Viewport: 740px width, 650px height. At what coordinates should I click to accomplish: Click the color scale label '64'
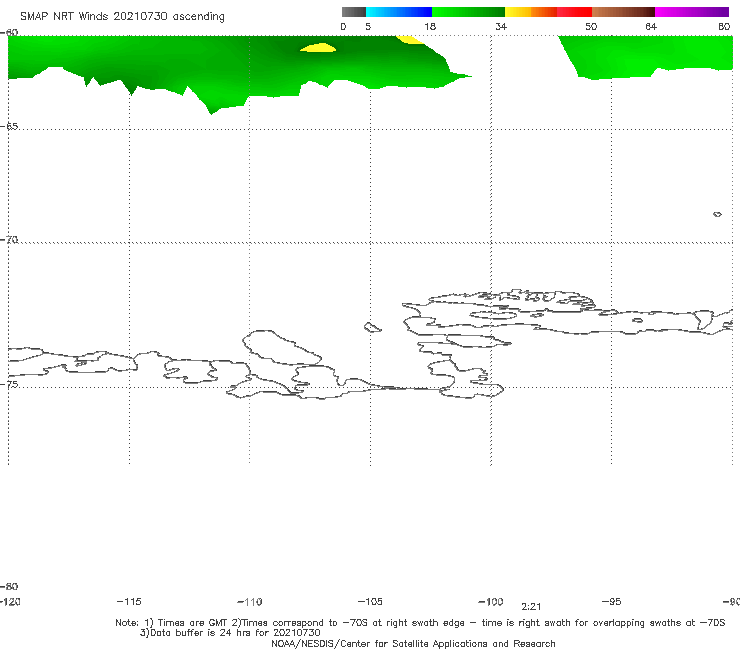point(651,26)
